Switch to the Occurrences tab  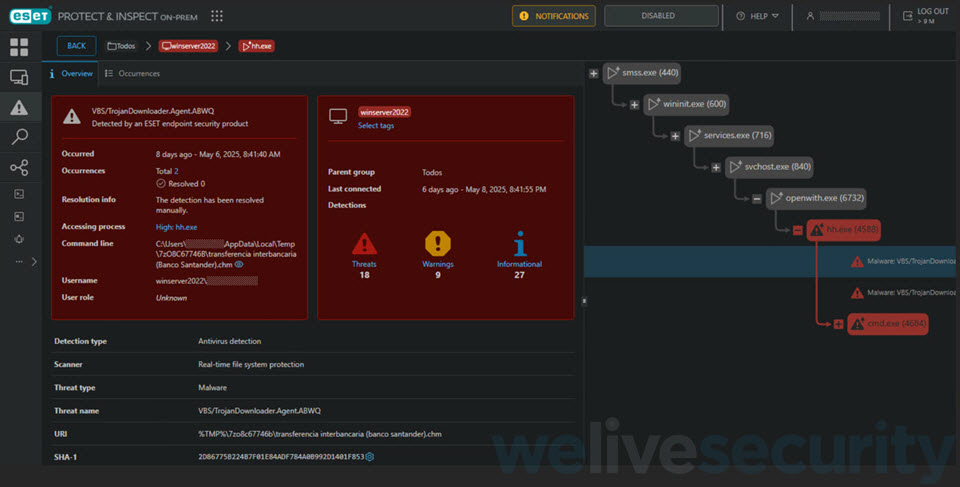coord(132,74)
